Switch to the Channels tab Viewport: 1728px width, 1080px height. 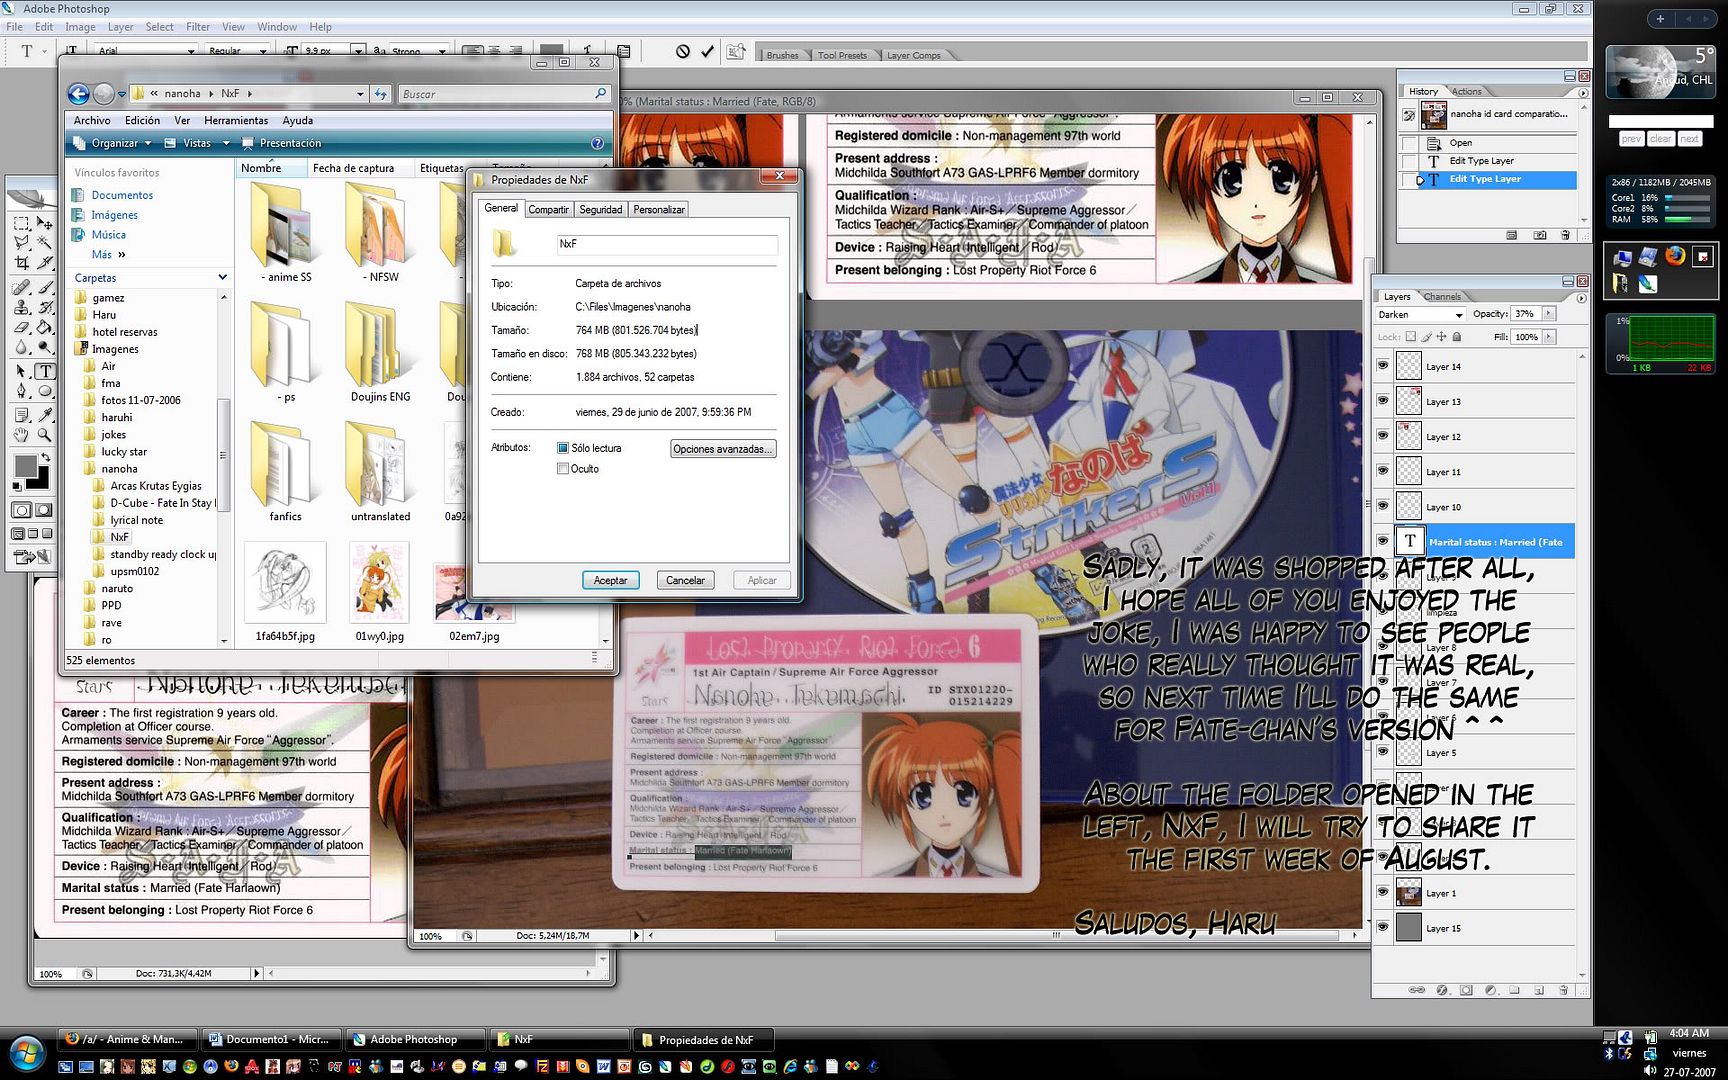(1442, 297)
